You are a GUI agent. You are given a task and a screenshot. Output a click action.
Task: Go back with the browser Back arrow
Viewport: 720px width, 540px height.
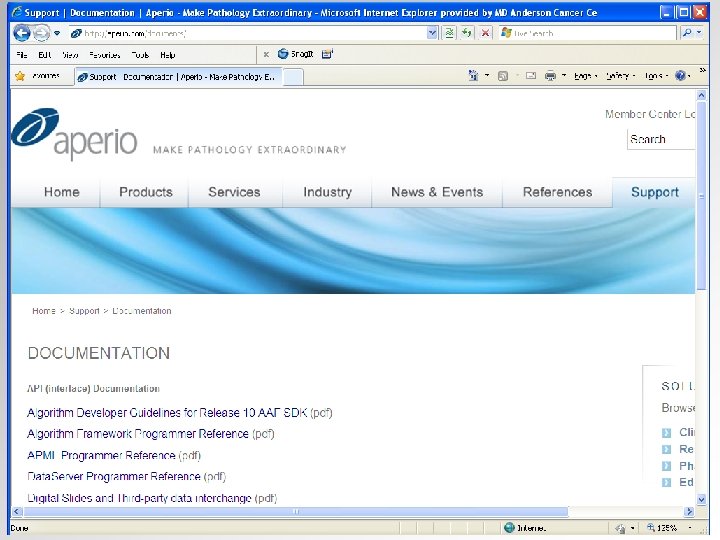22,33
